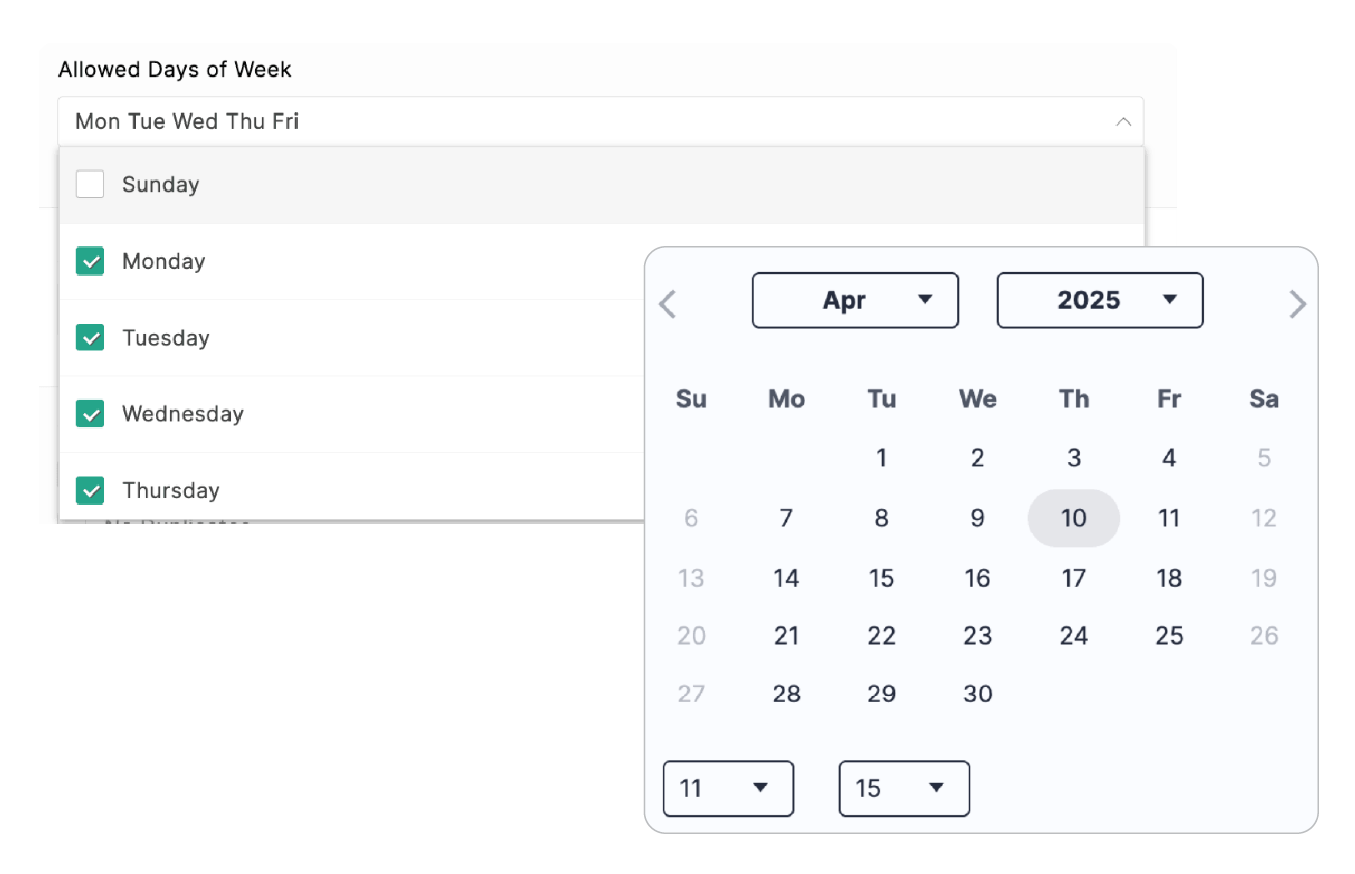Viewport: 1355px width, 874px height.
Task: Click April 25 date cell
Action: [1169, 636]
